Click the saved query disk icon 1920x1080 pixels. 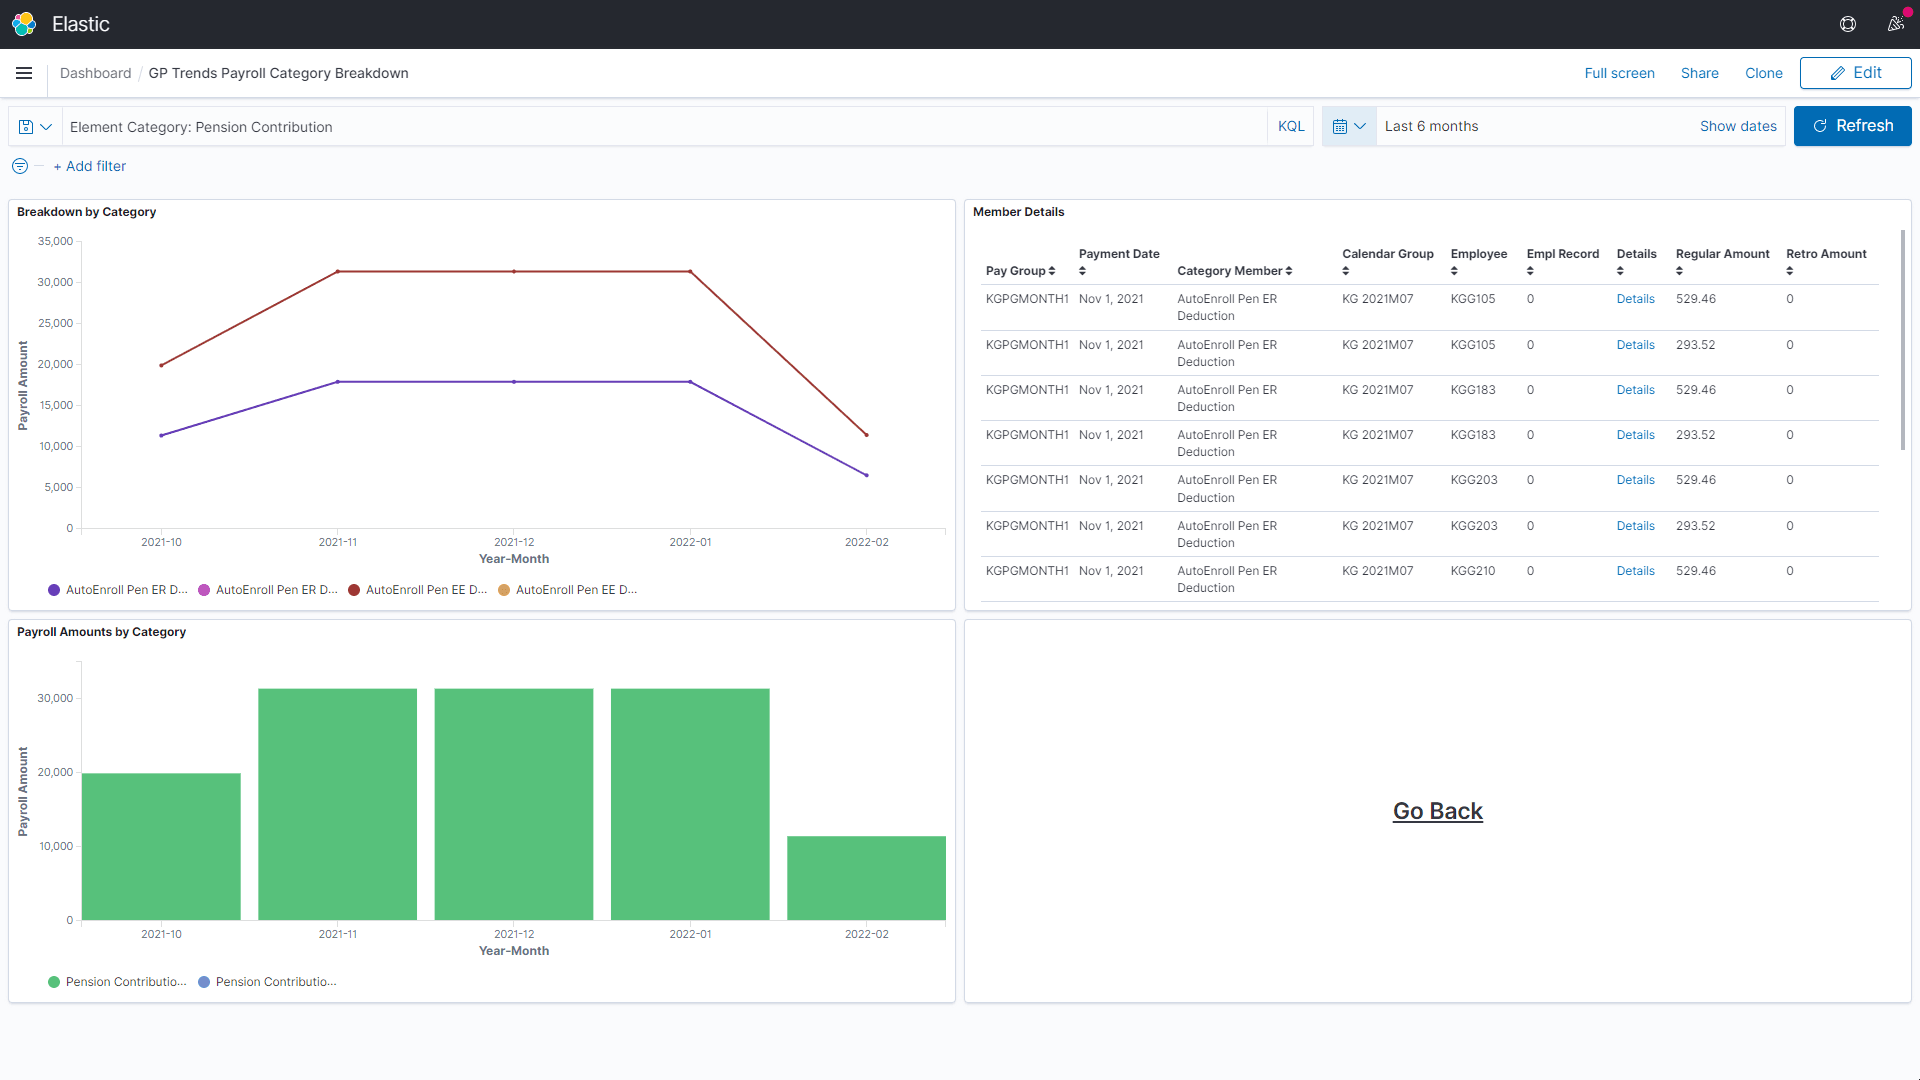click(x=27, y=127)
